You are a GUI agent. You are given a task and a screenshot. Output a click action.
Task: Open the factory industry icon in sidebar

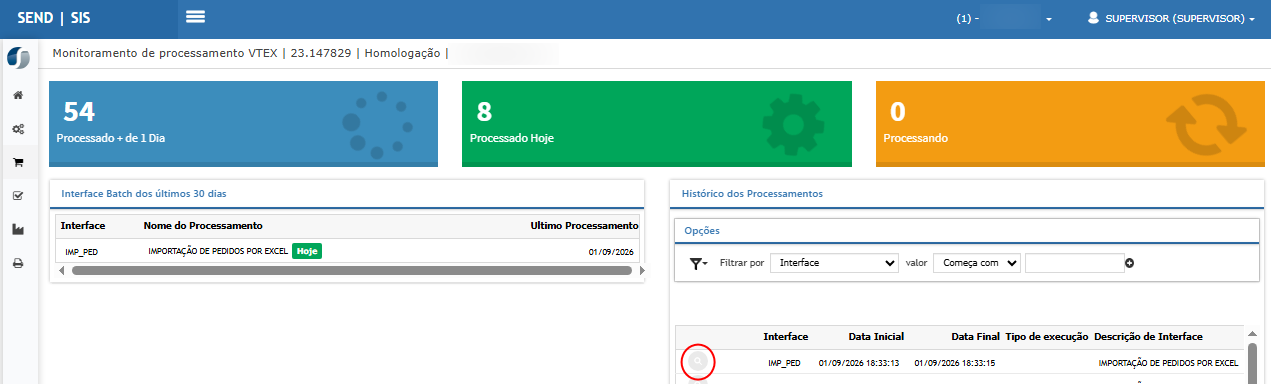click(18, 229)
